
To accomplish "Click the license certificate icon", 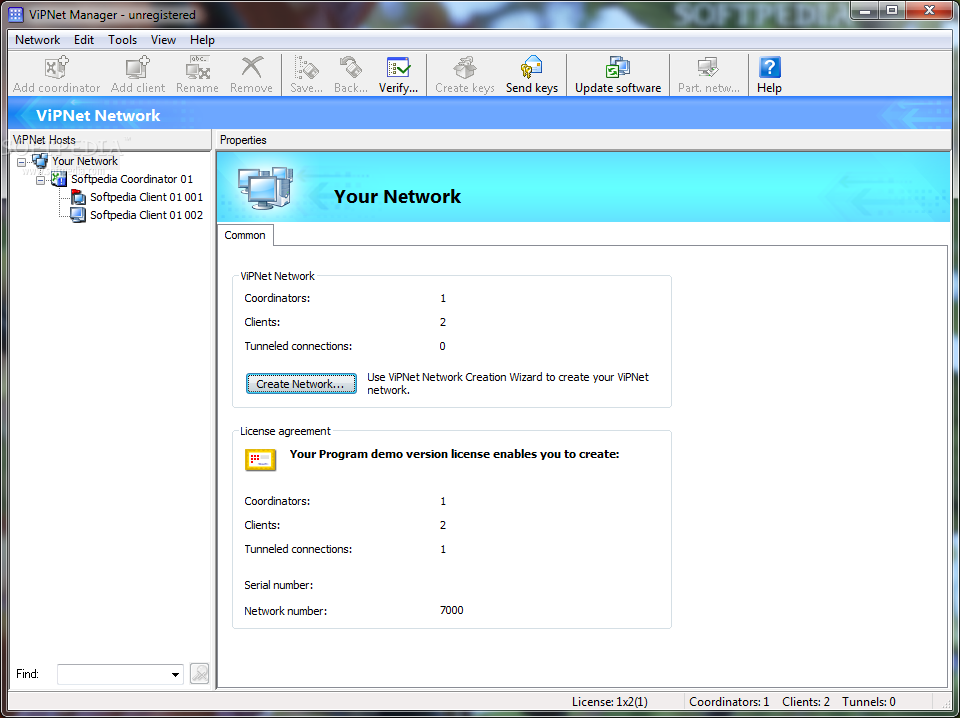I will click(261, 460).
